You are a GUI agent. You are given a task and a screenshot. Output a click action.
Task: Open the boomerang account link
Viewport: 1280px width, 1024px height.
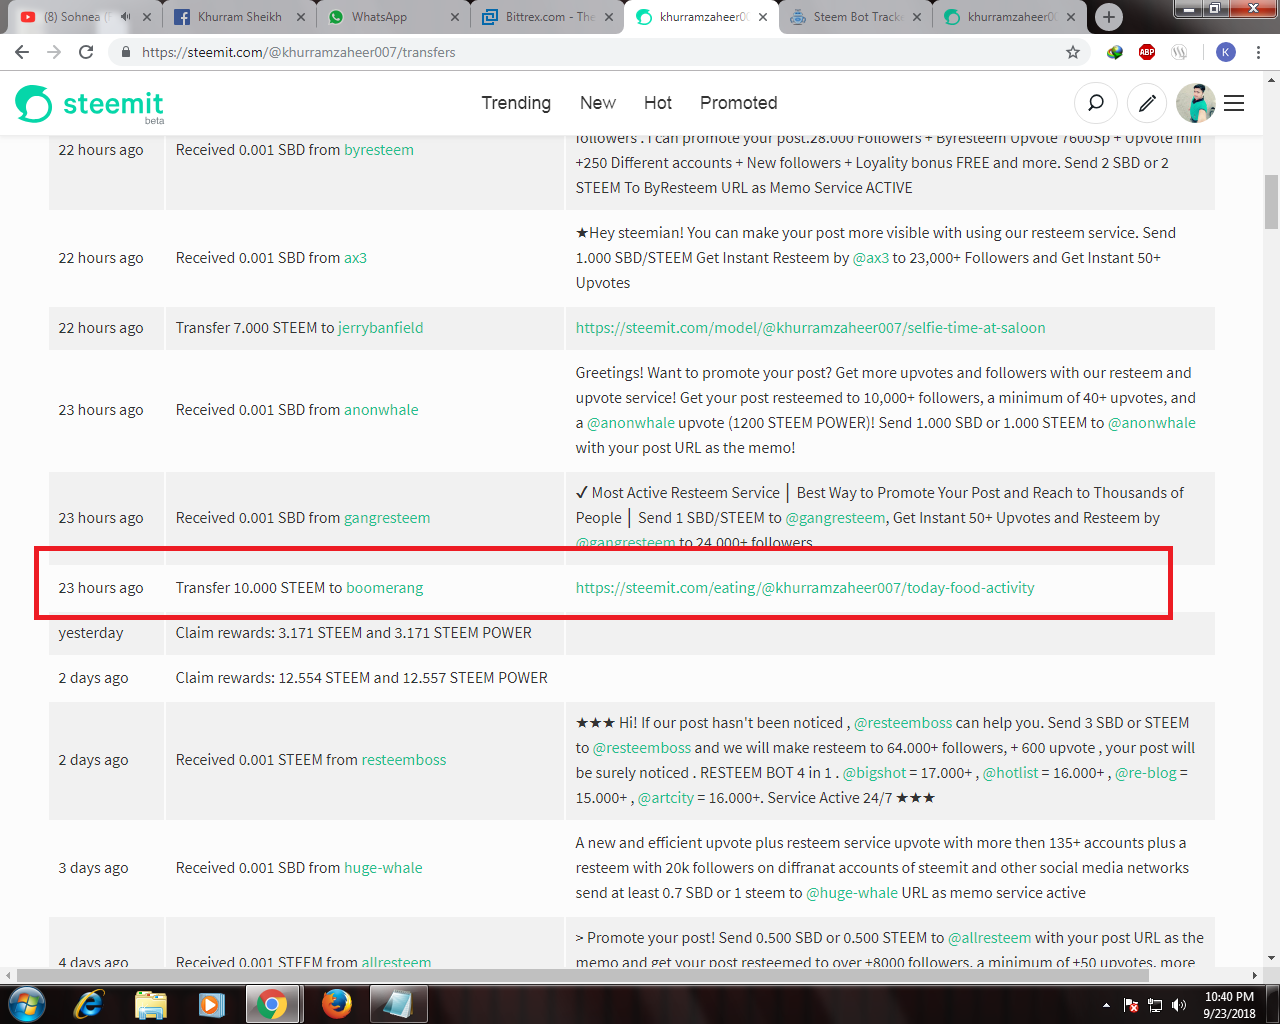tap(385, 588)
